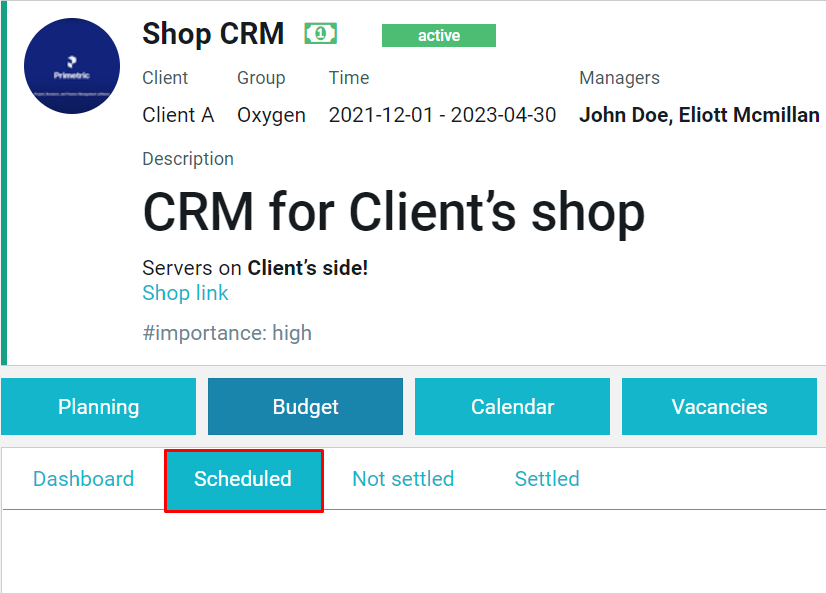Viewport: 826px width, 593px height.
Task: Click the CRM for Client's shop heading
Action: coord(394,212)
